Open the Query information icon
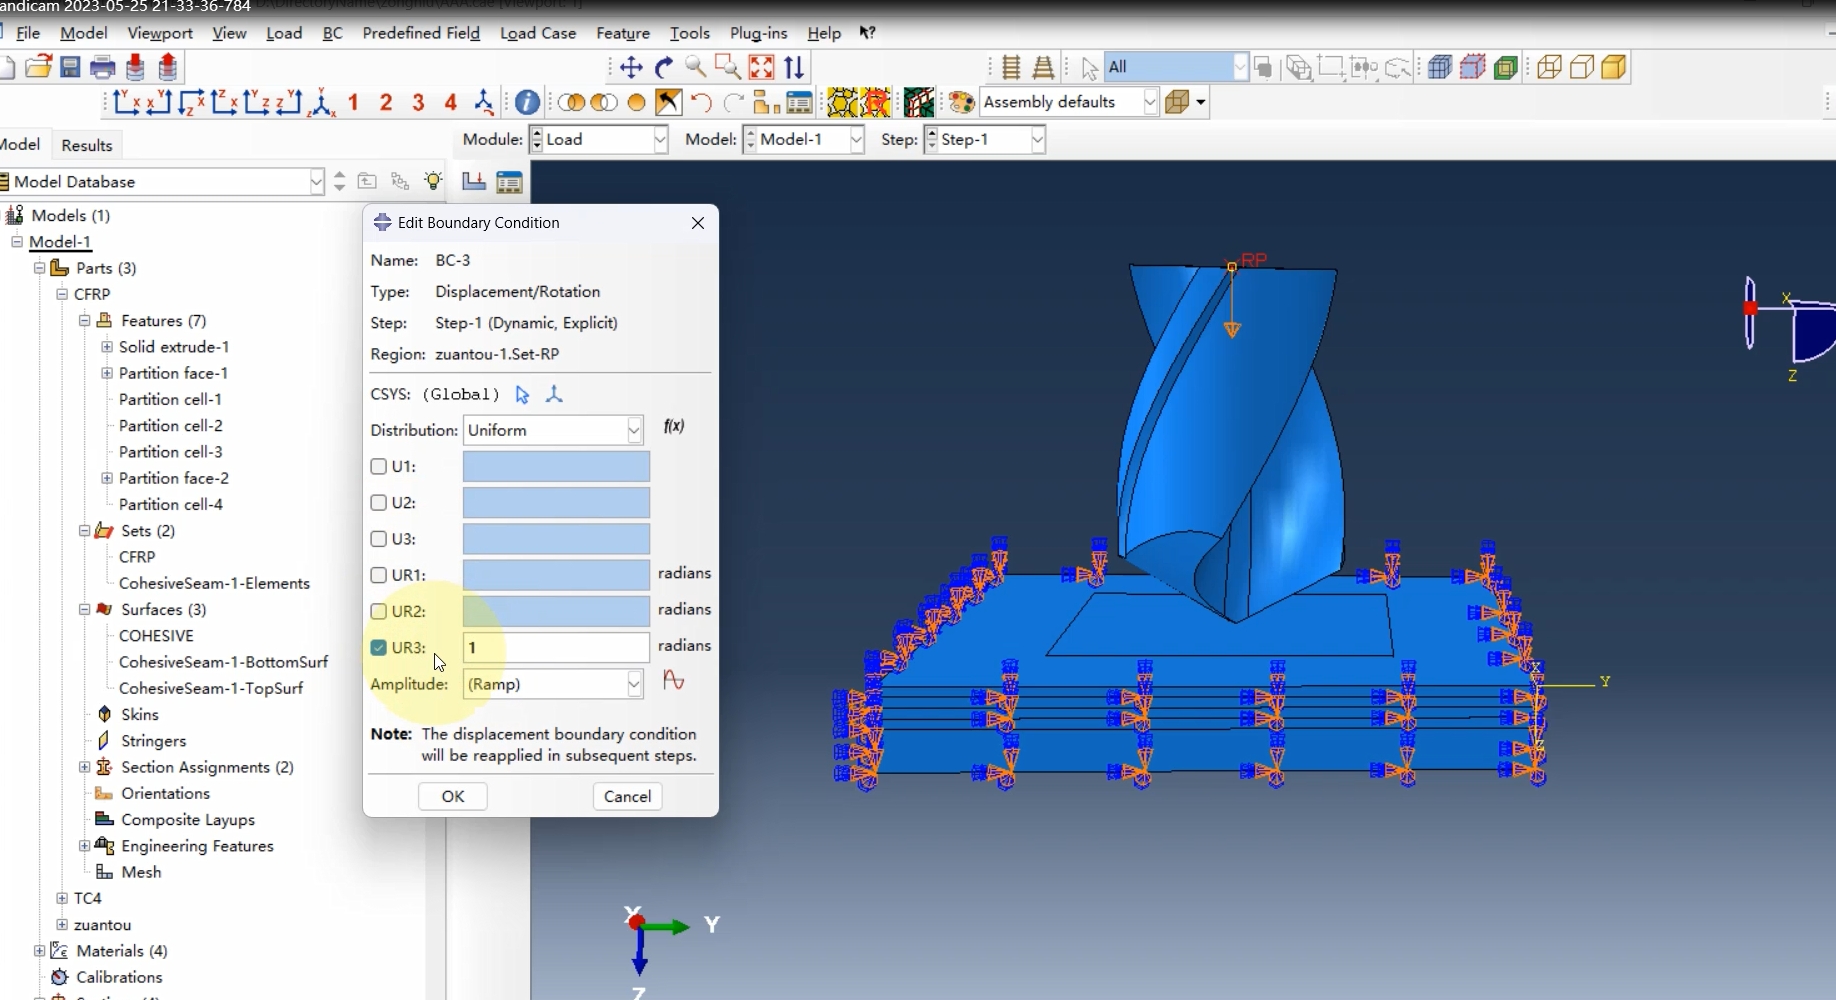Screen dimensions: 1836x1000 [527, 102]
